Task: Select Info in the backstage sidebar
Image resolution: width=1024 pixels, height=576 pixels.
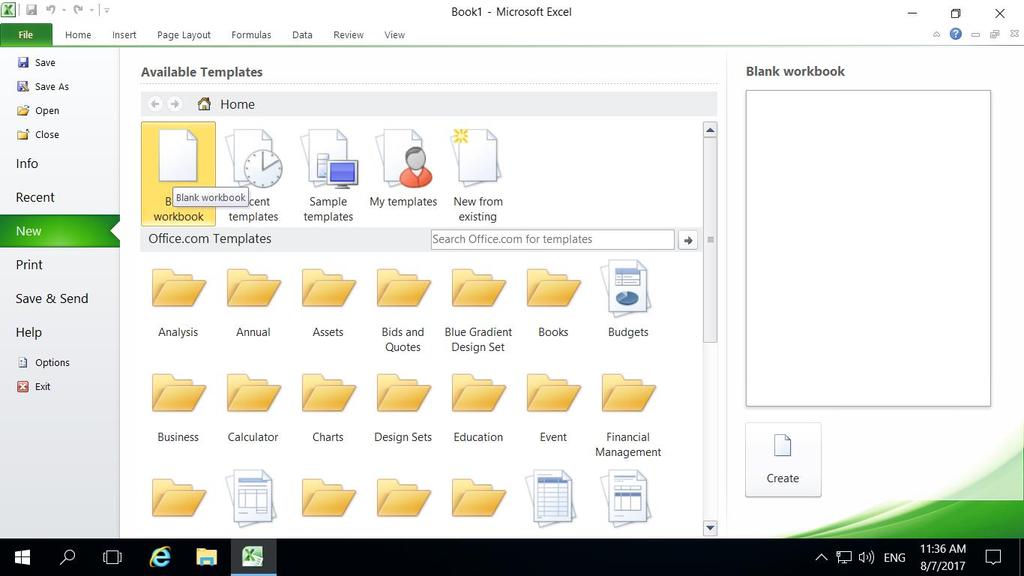Action: 27,163
